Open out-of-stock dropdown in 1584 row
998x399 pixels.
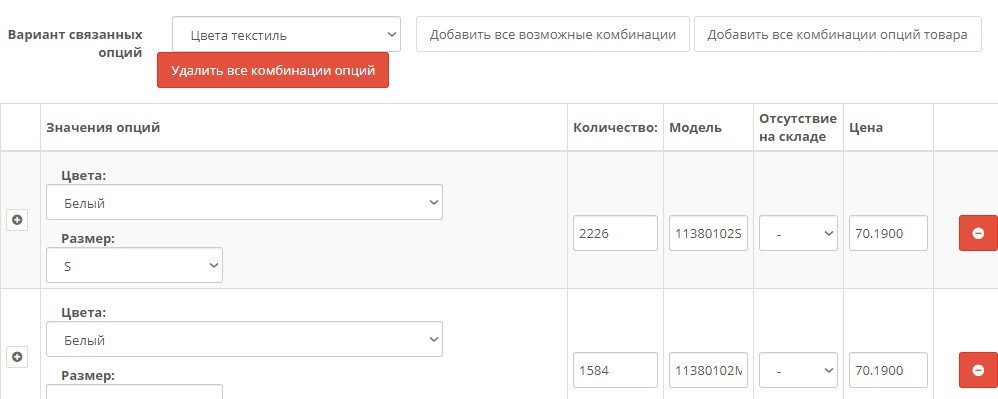798,370
